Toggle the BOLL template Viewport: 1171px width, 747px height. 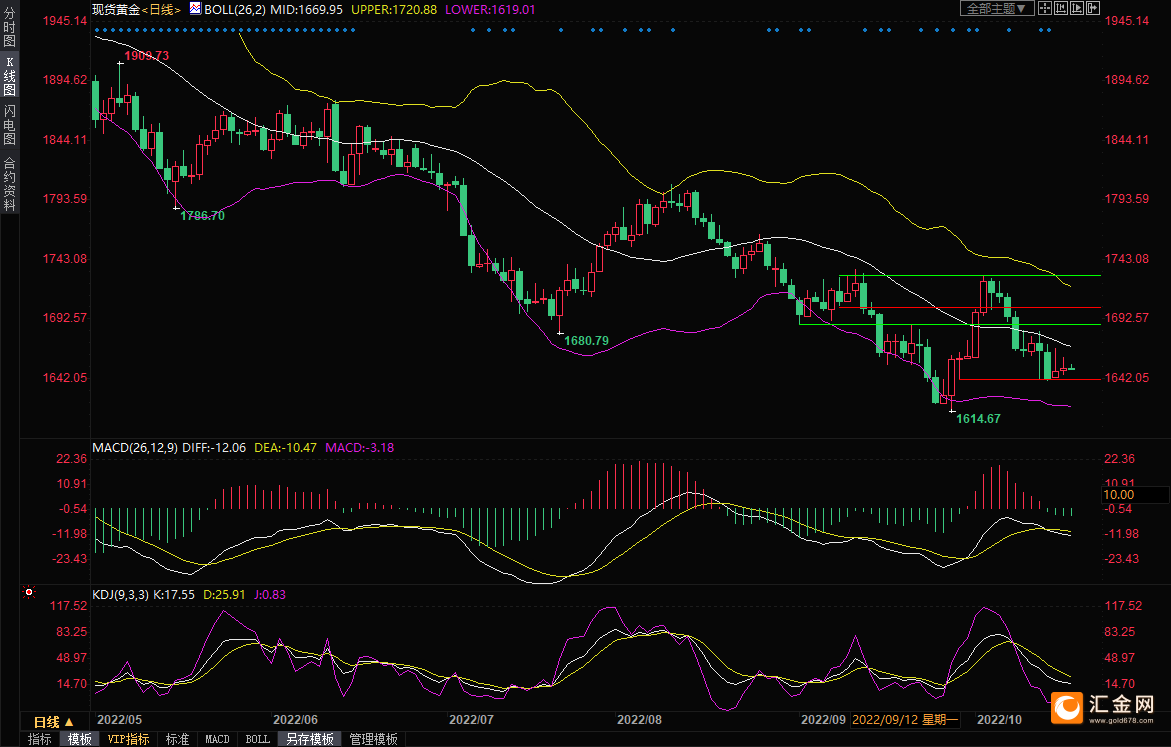coord(257,739)
